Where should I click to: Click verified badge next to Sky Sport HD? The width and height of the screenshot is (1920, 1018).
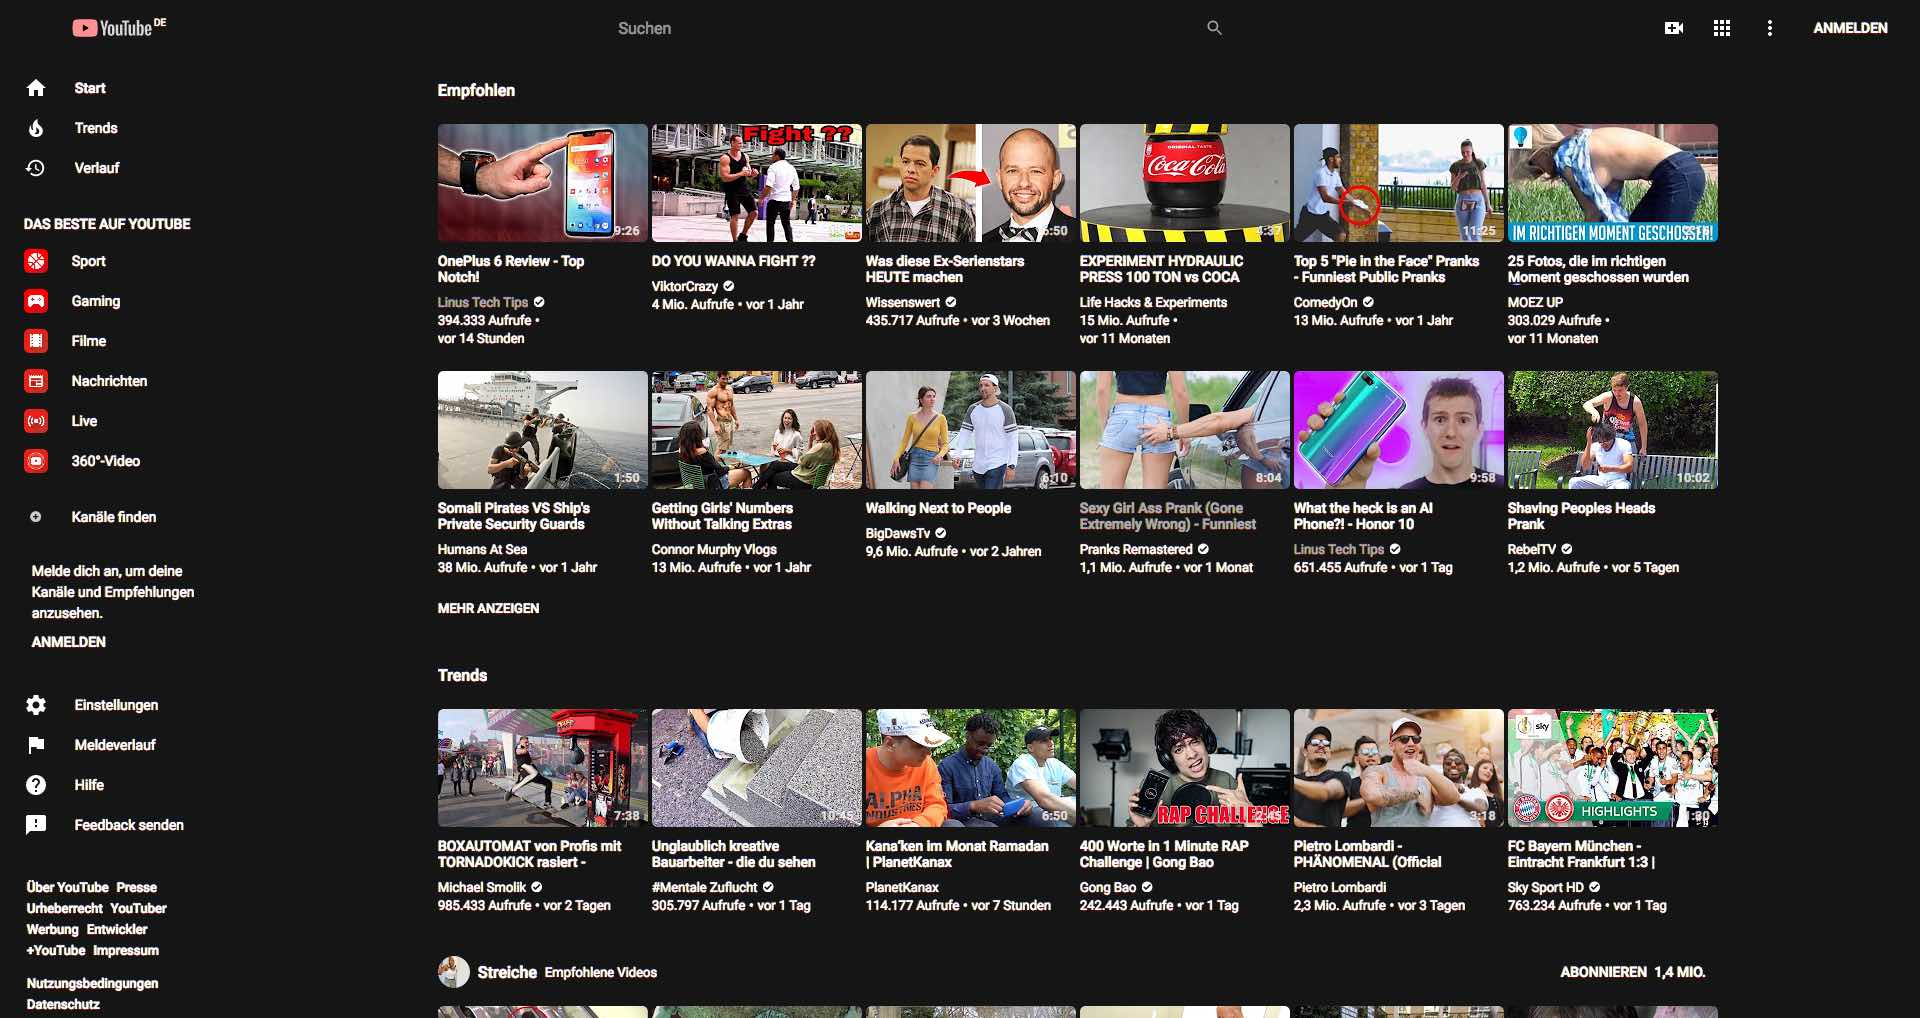[x=1595, y=887]
